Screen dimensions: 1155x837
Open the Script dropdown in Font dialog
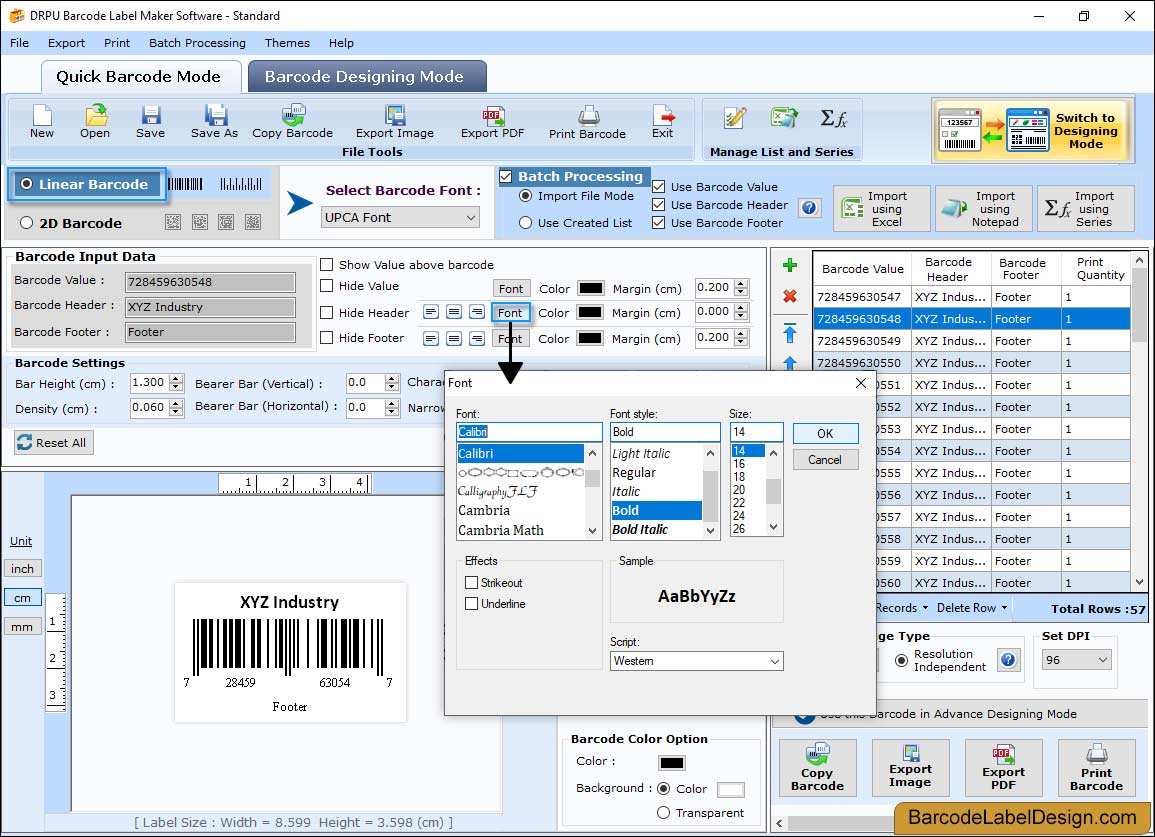click(x=696, y=661)
